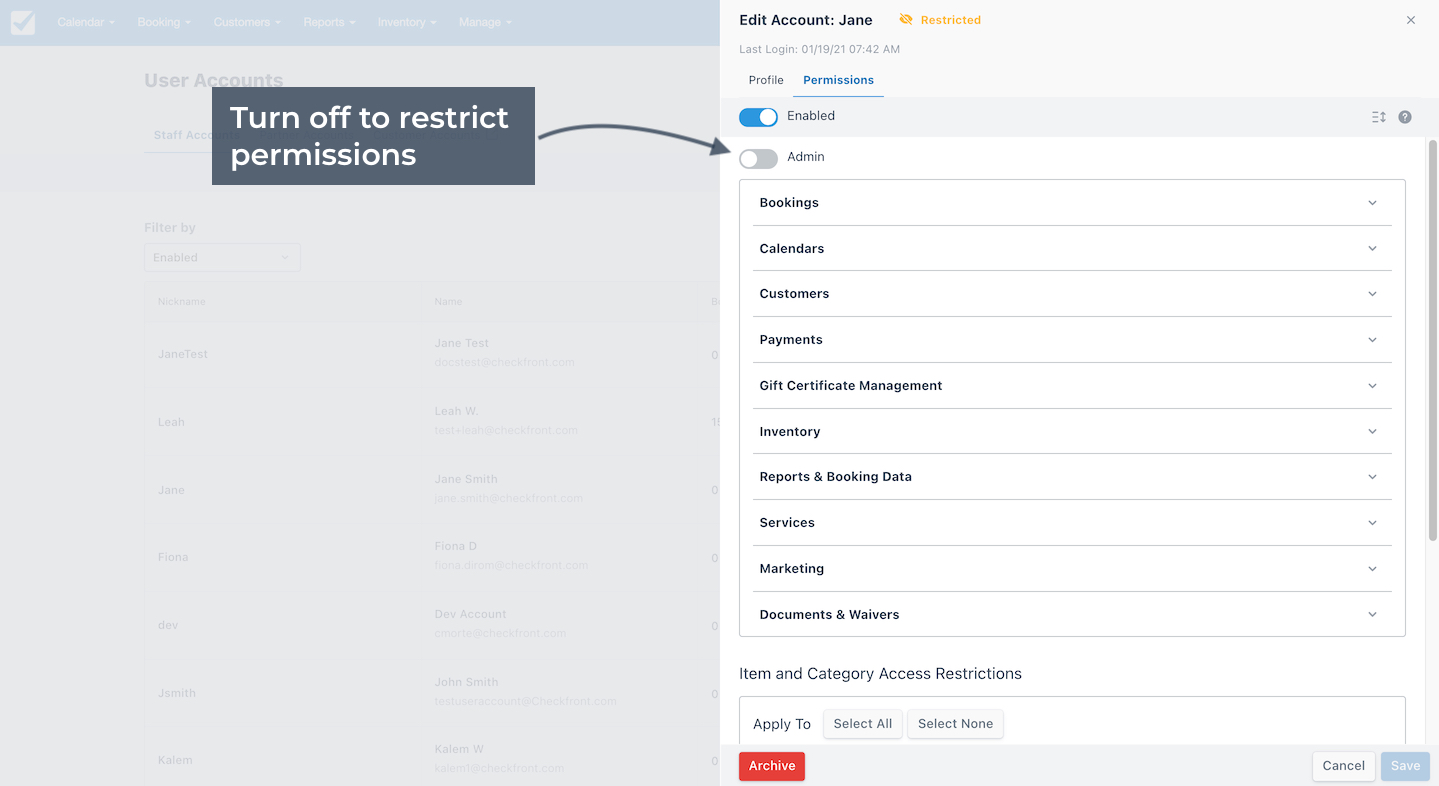
Task: Click the red Archive button
Action: pyautogui.click(x=772, y=766)
